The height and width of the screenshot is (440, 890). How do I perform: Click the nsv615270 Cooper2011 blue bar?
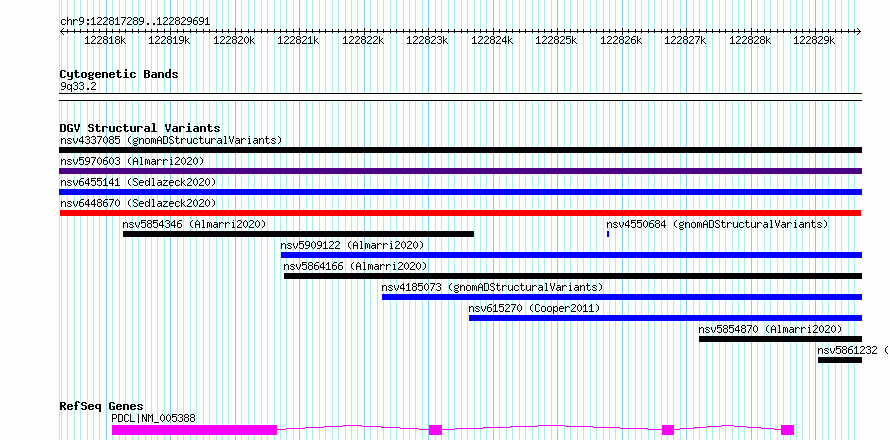[x=665, y=318]
